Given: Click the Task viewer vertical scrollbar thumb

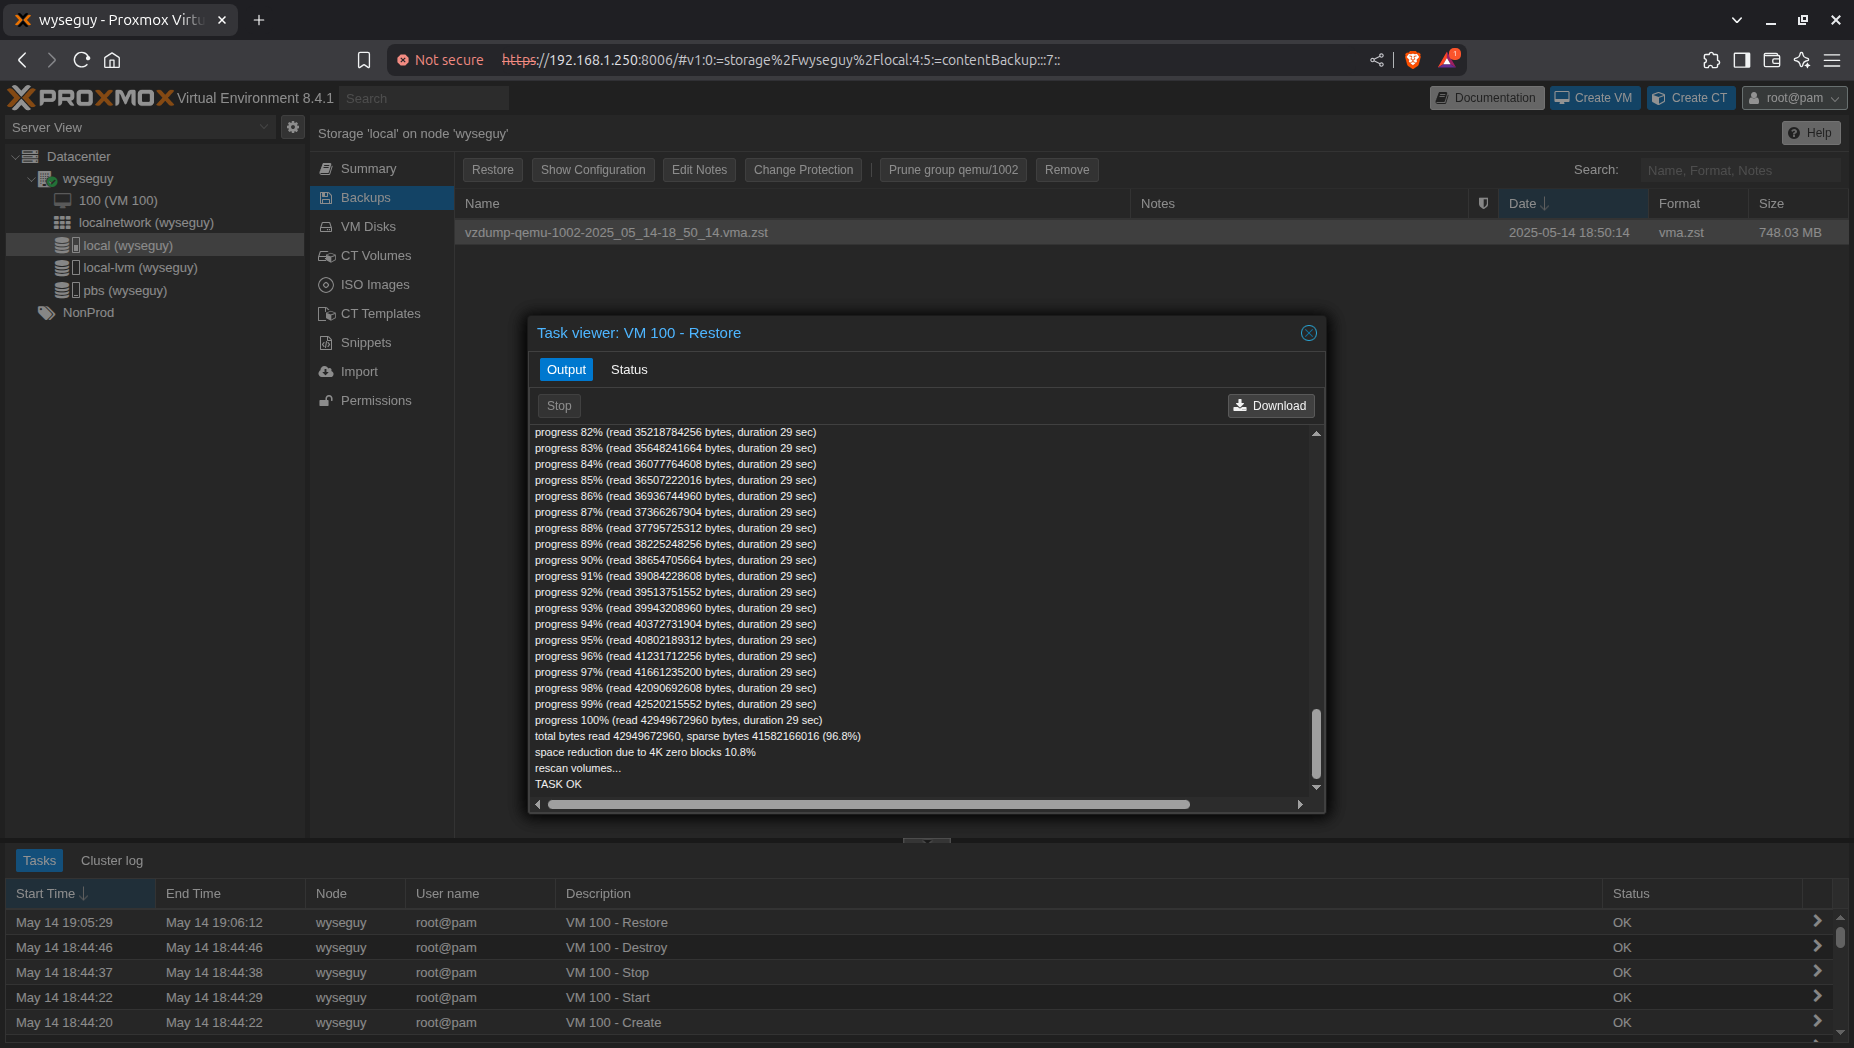Looking at the screenshot, I should [1316, 744].
